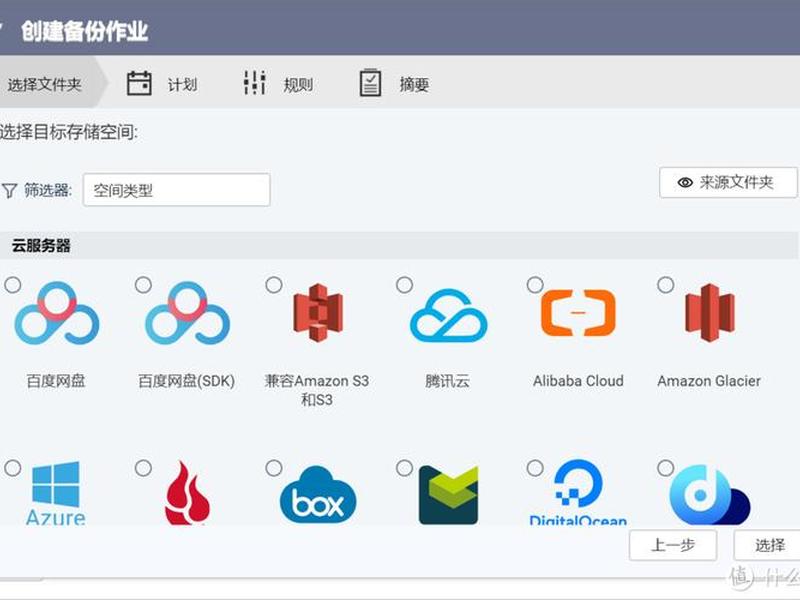Click the blue circular d cloud logo
Viewport: 800px width, 600px height.
pyautogui.click(x=710, y=494)
